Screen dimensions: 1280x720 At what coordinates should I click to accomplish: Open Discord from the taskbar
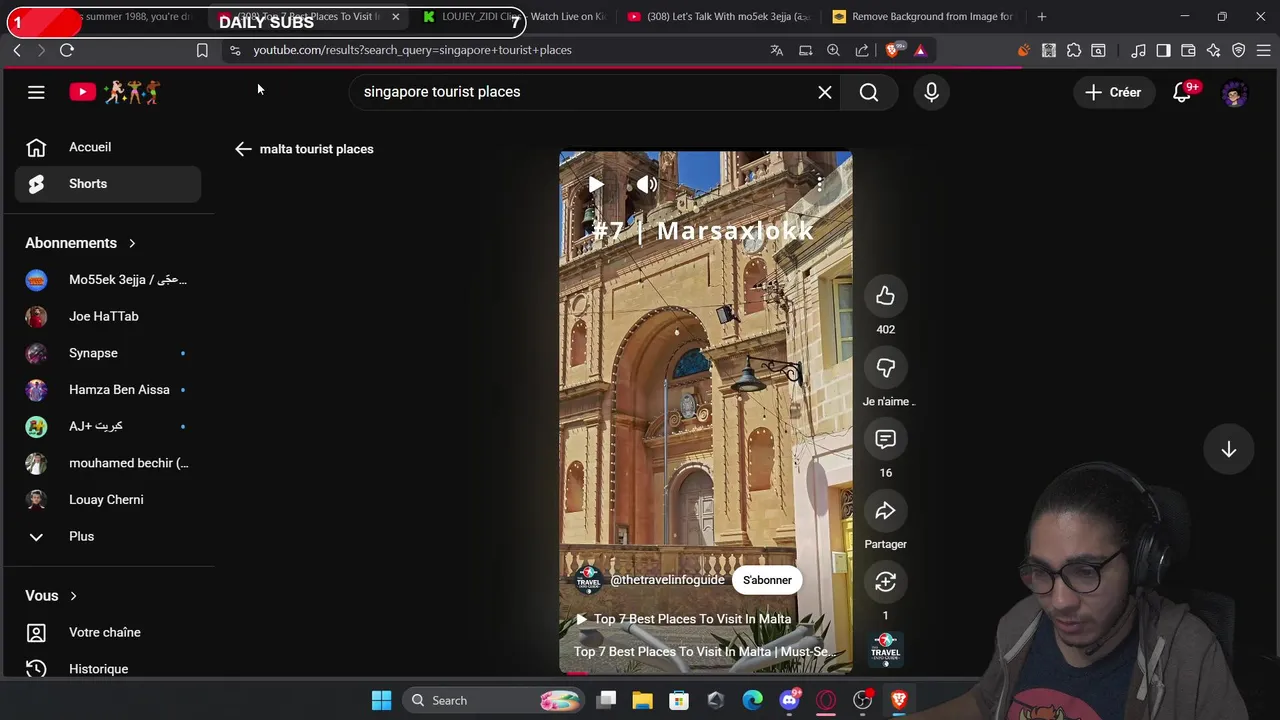[x=789, y=701]
